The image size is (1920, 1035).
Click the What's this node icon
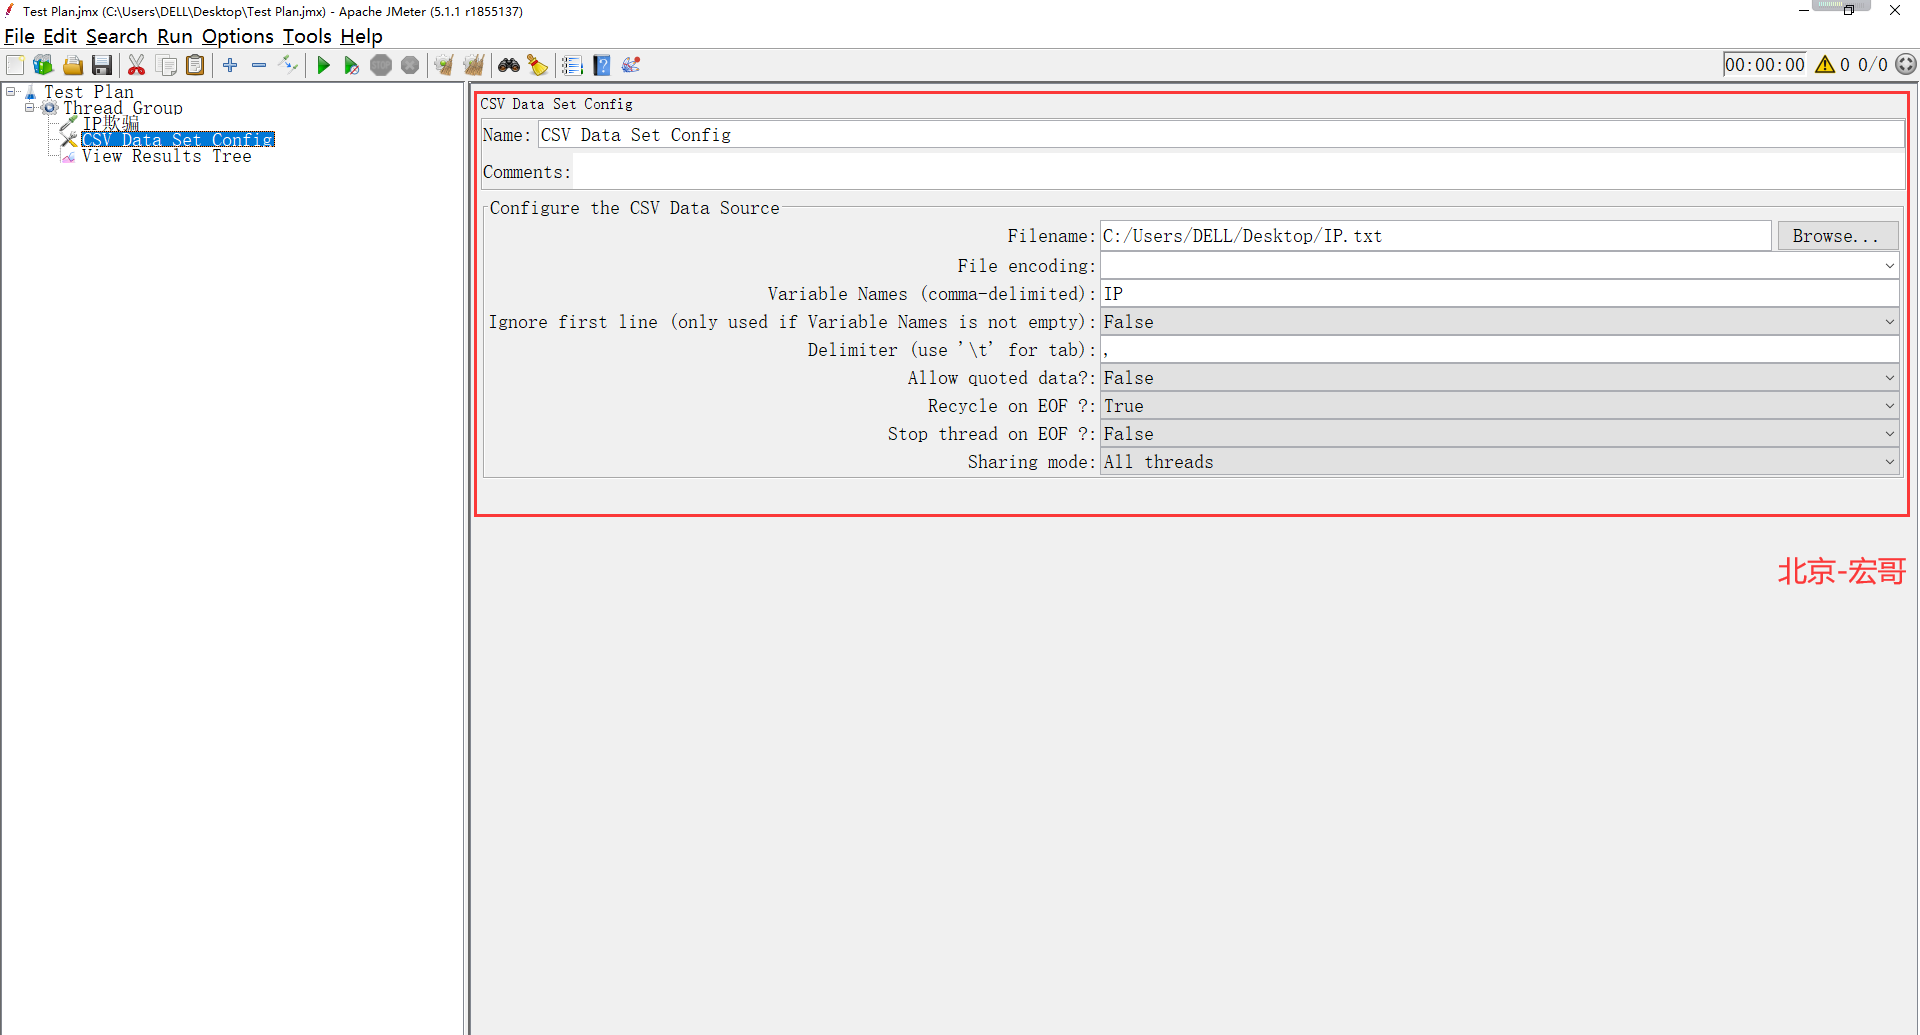[631, 65]
